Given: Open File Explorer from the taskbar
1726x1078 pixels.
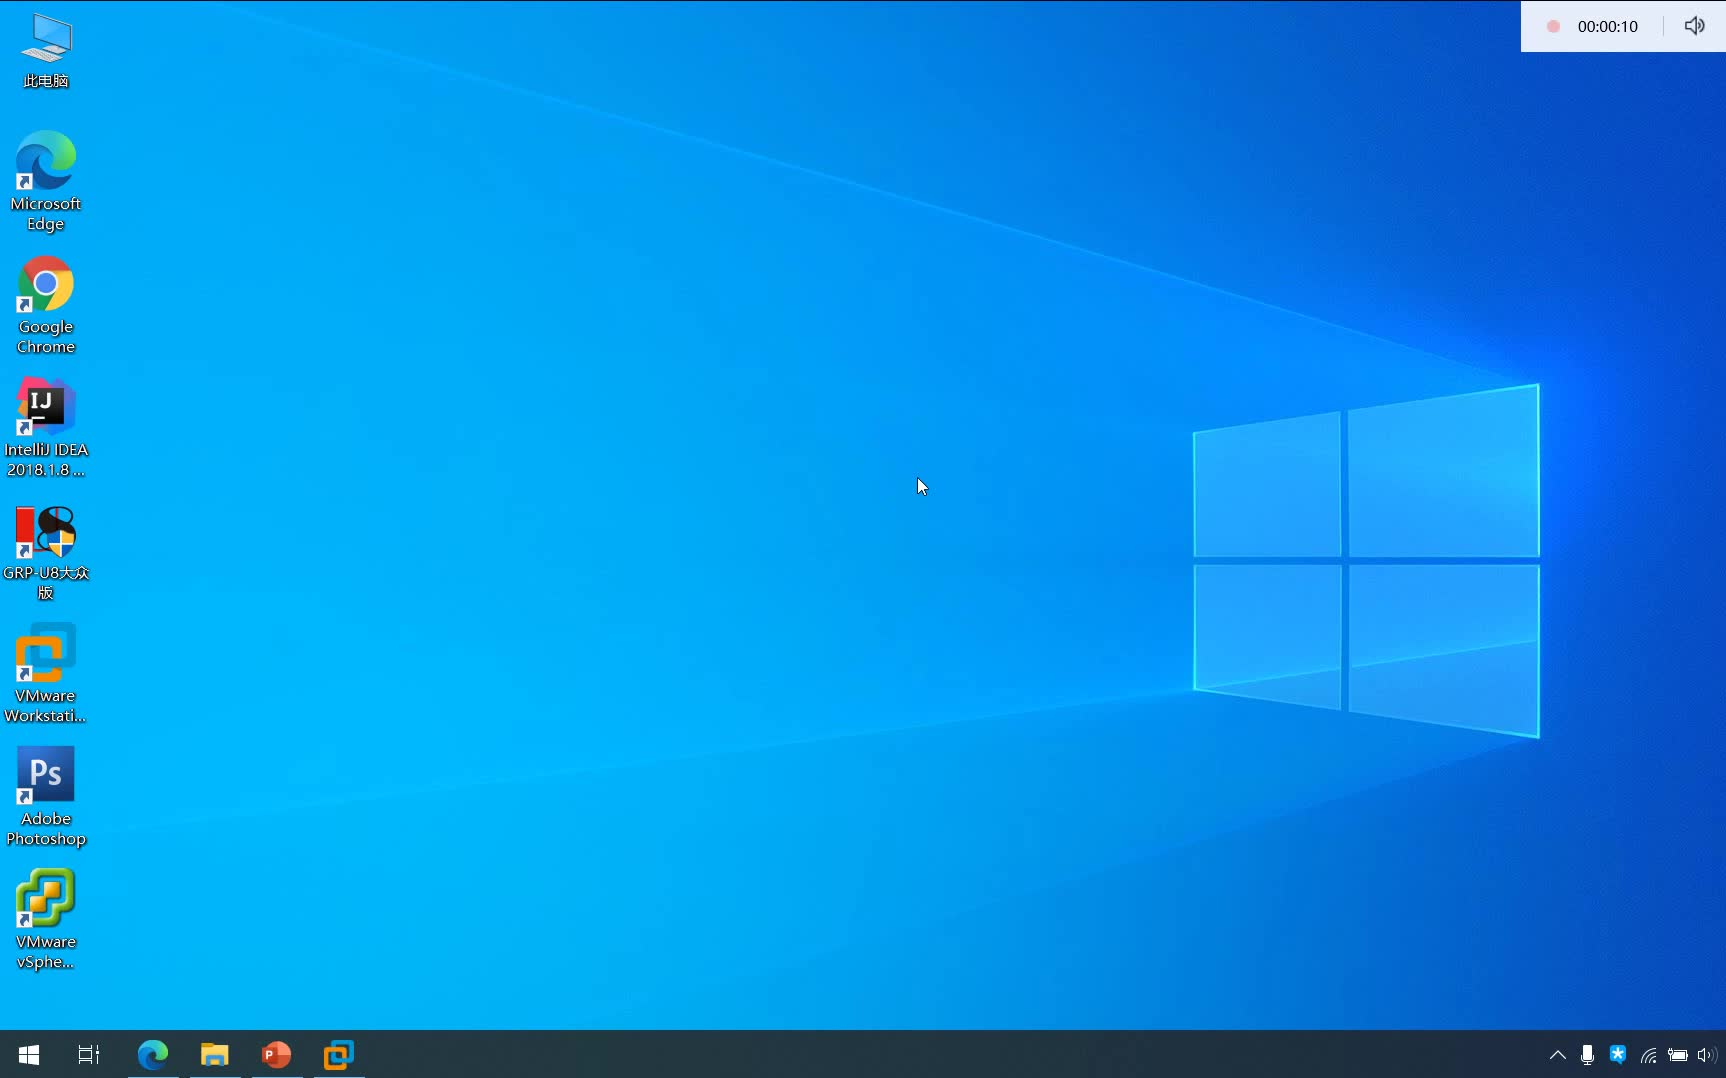Looking at the screenshot, I should coord(215,1055).
